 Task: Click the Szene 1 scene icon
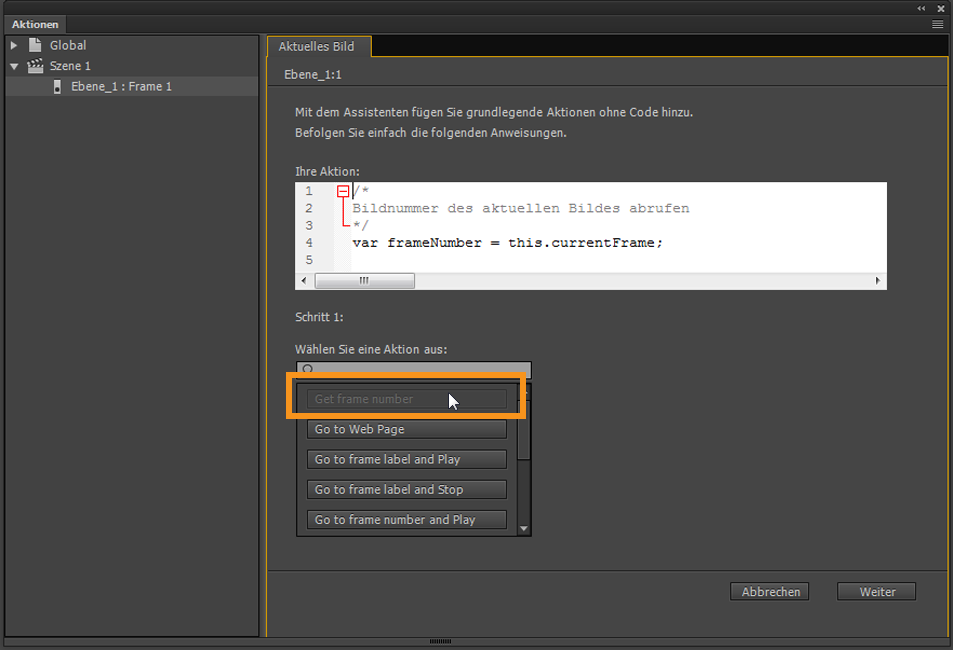click(x=33, y=65)
